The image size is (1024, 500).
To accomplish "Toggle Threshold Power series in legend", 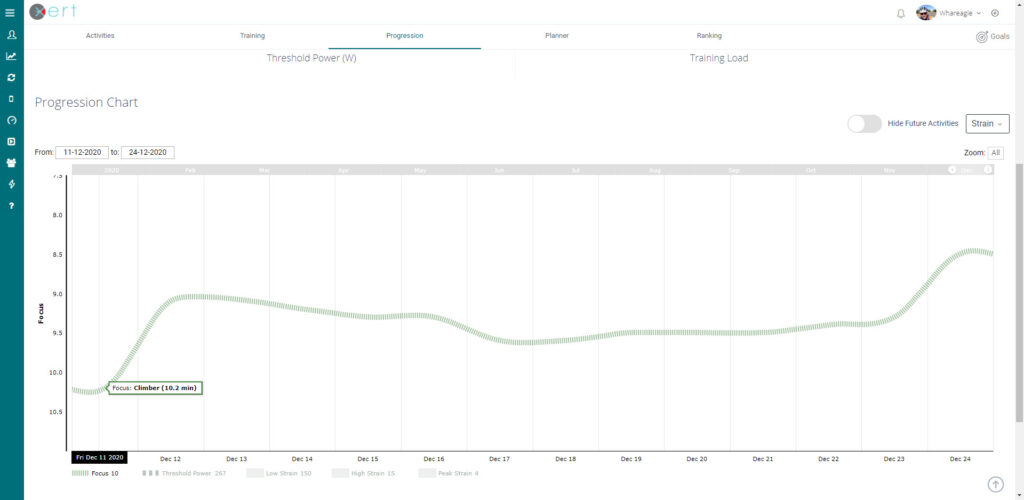I will point(182,473).
